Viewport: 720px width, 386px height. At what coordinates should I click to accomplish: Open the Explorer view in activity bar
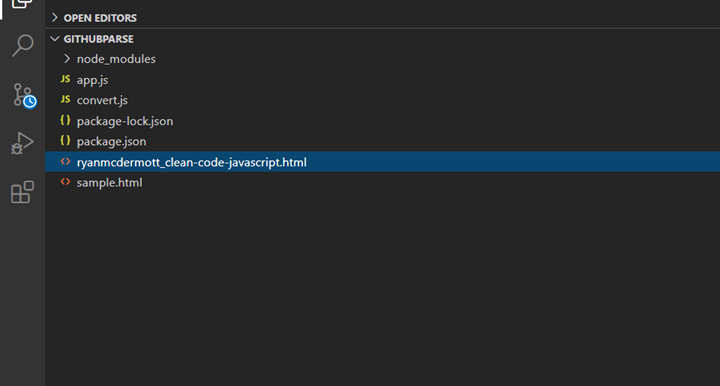22,4
